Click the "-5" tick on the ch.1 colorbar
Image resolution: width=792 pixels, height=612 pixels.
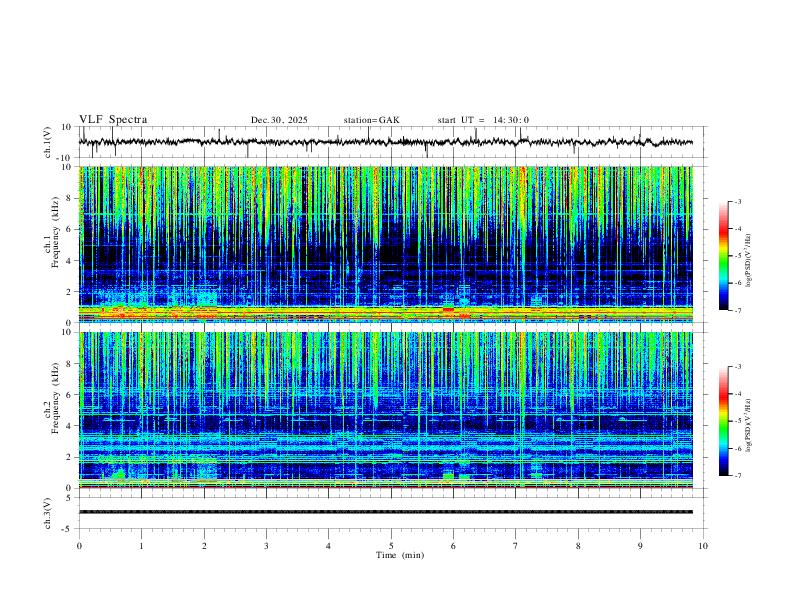pos(737,256)
